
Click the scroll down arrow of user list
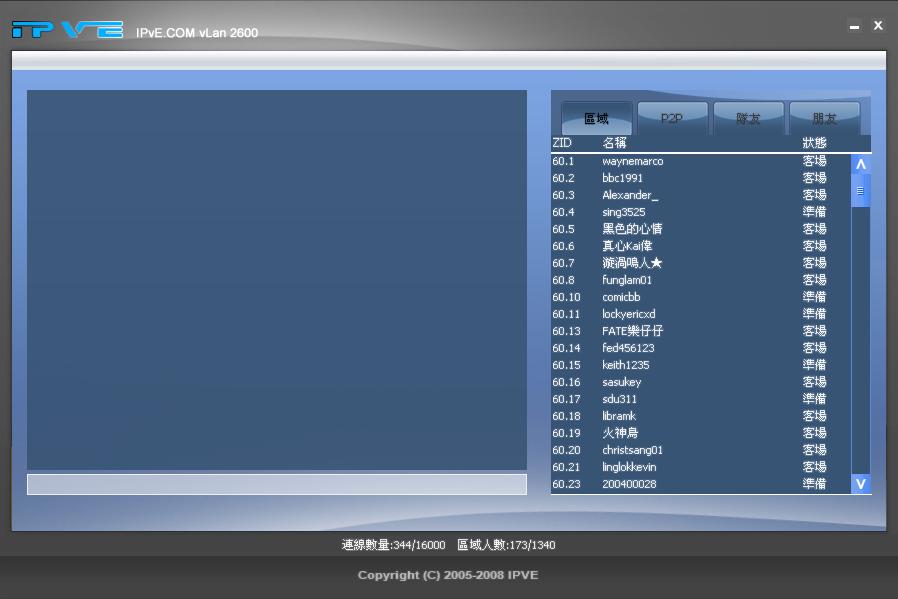[x=860, y=484]
